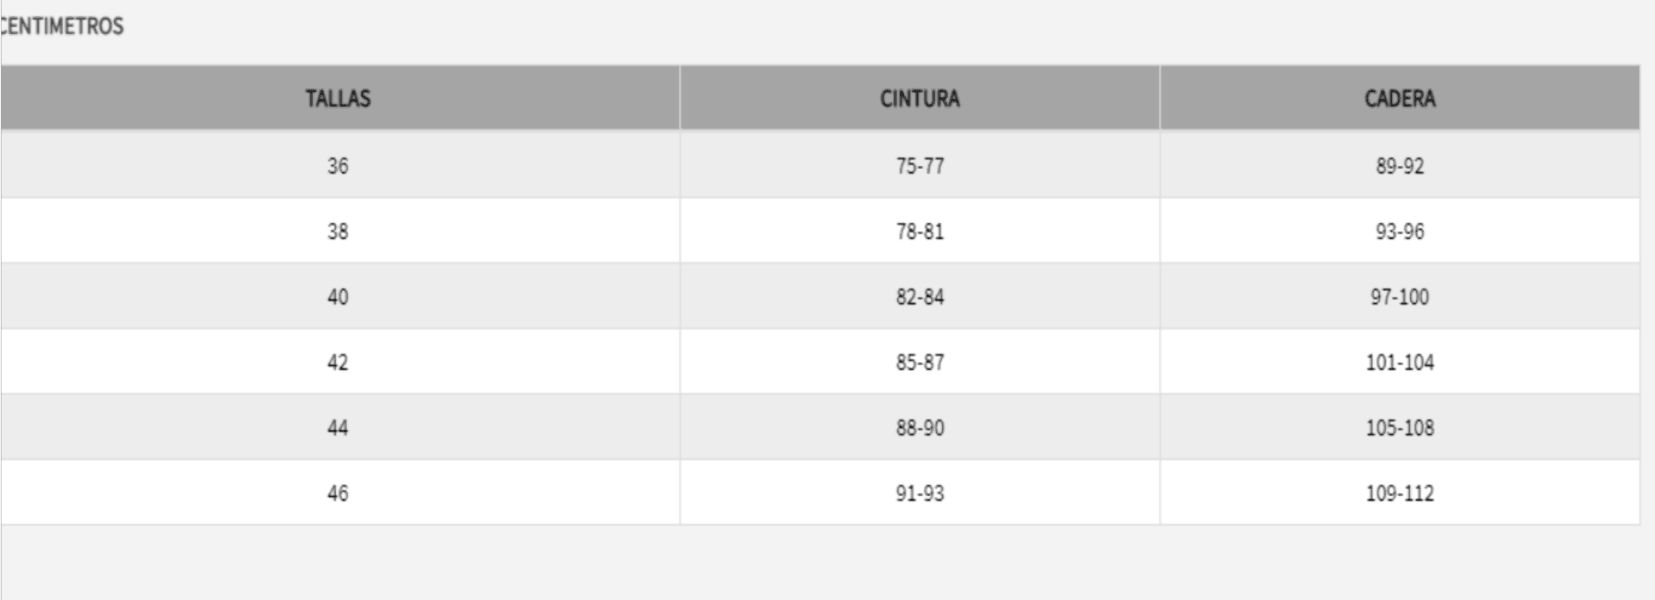
Task: Click size 44 cell
Action: point(338,428)
